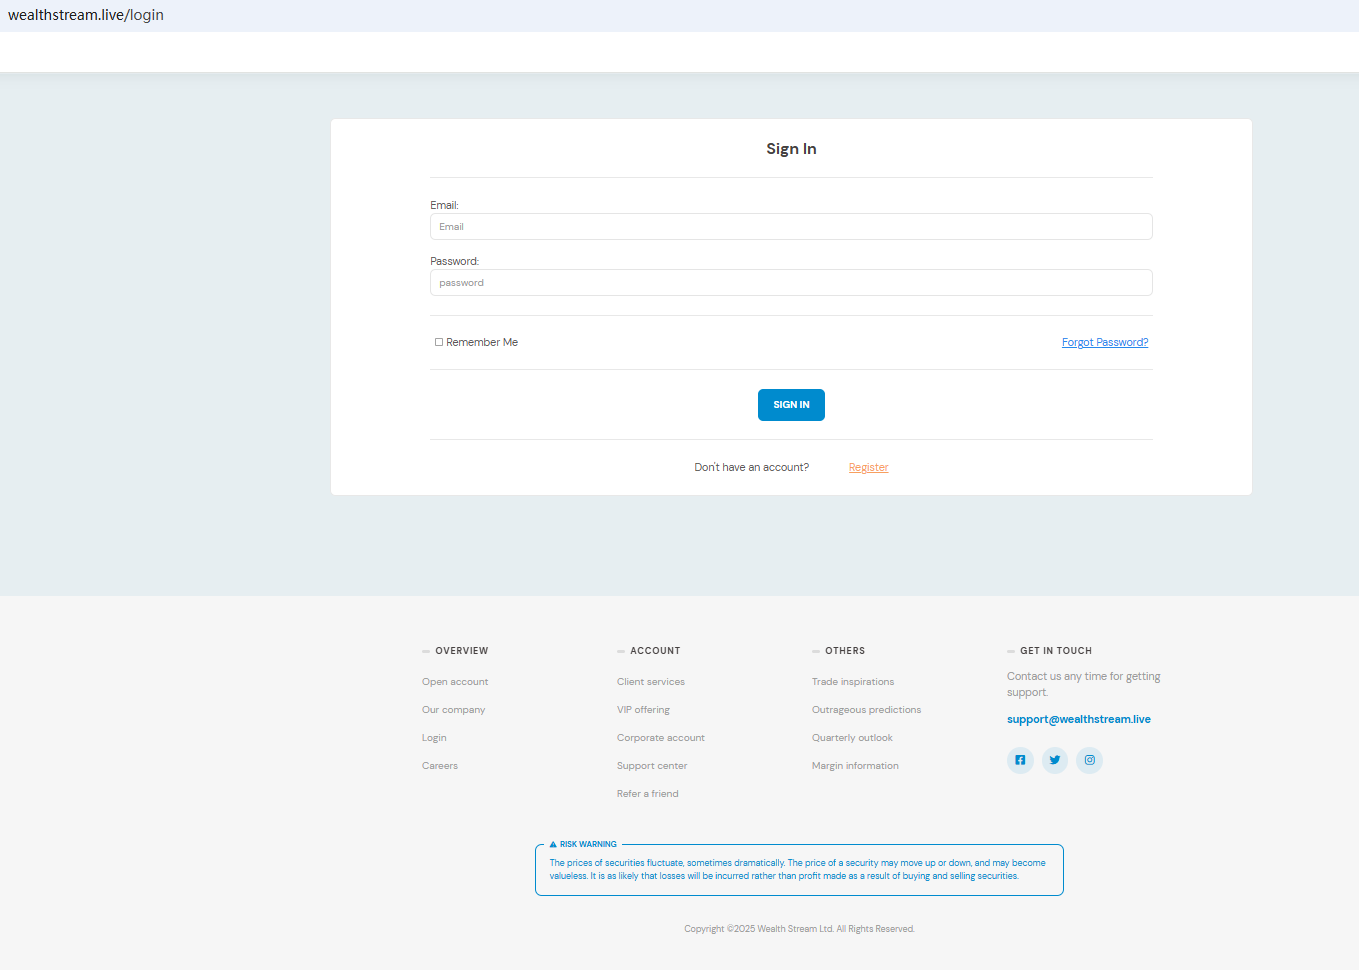This screenshot has height=970, width=1359.
Task: Go to Our company page
Action: [453, 710]
